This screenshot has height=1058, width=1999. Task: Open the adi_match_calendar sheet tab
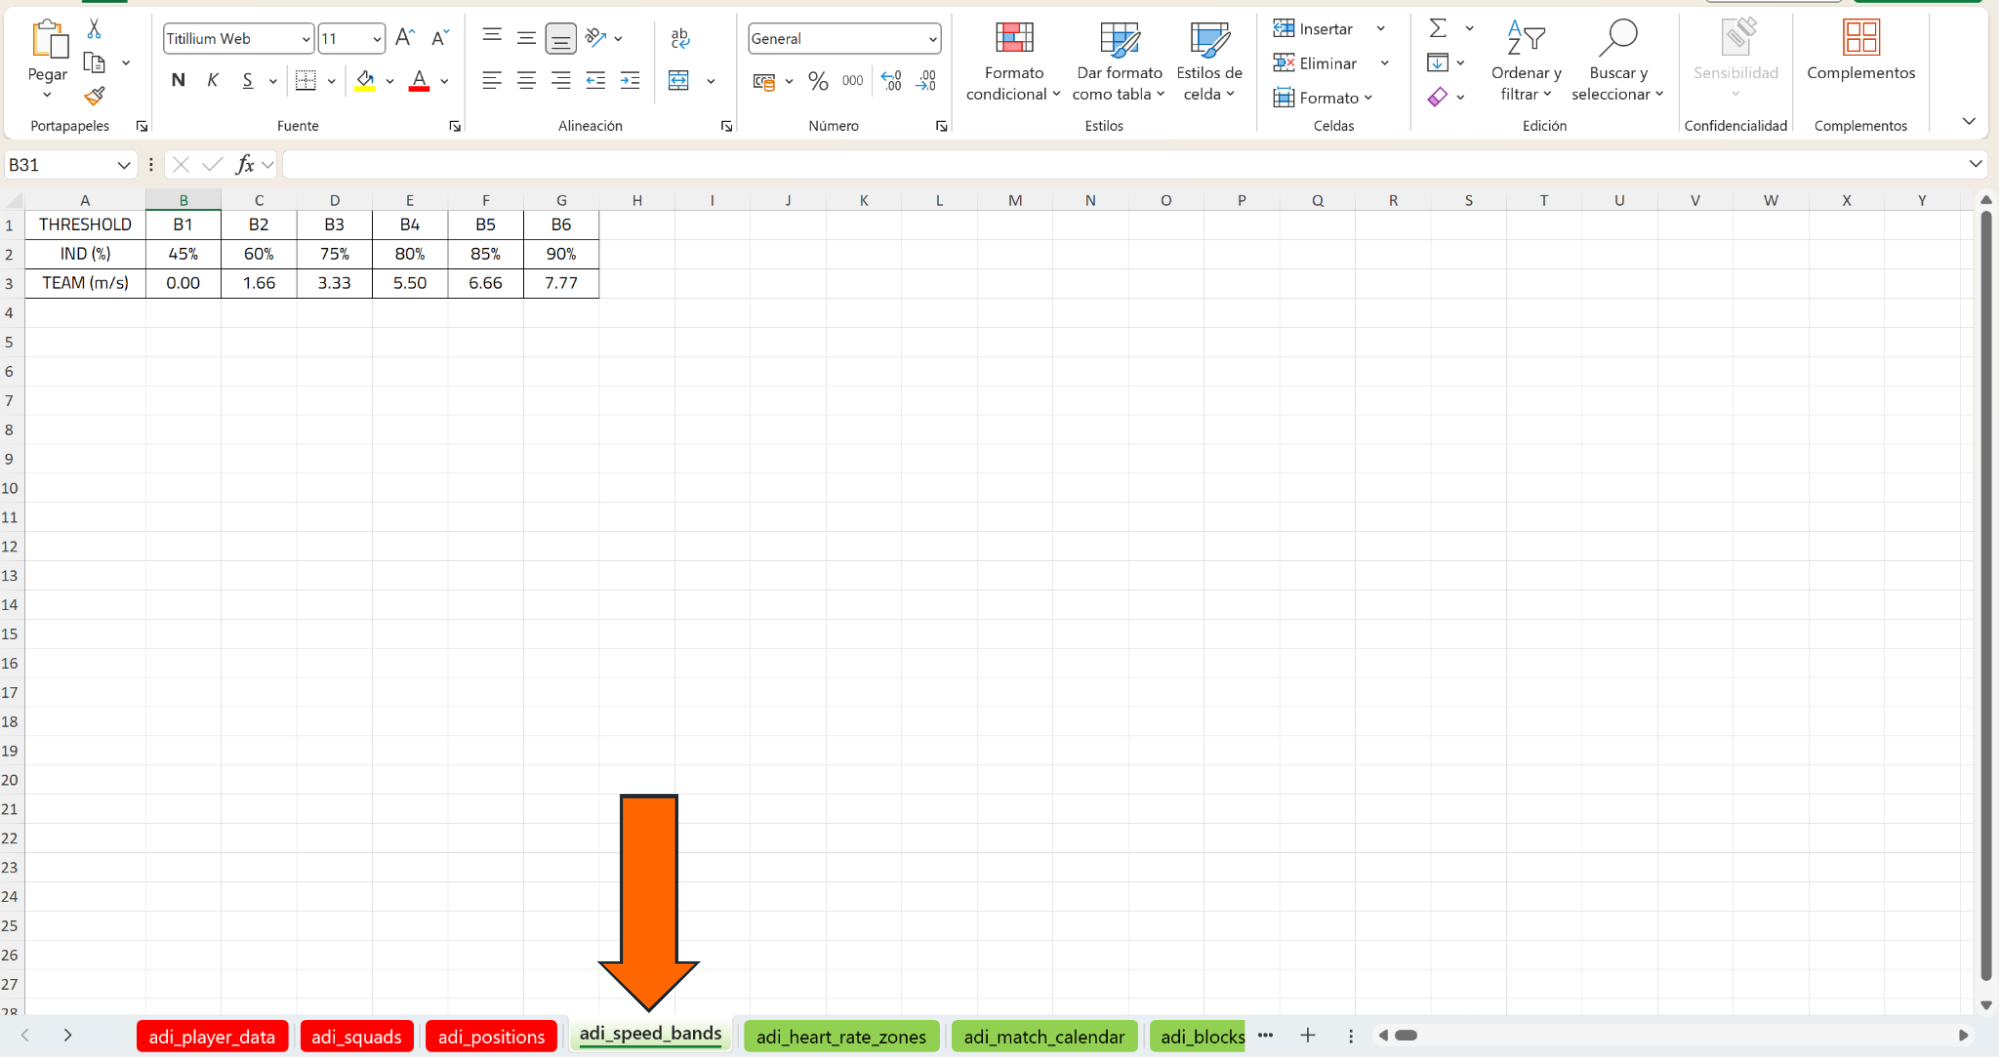[1044, 1037]
